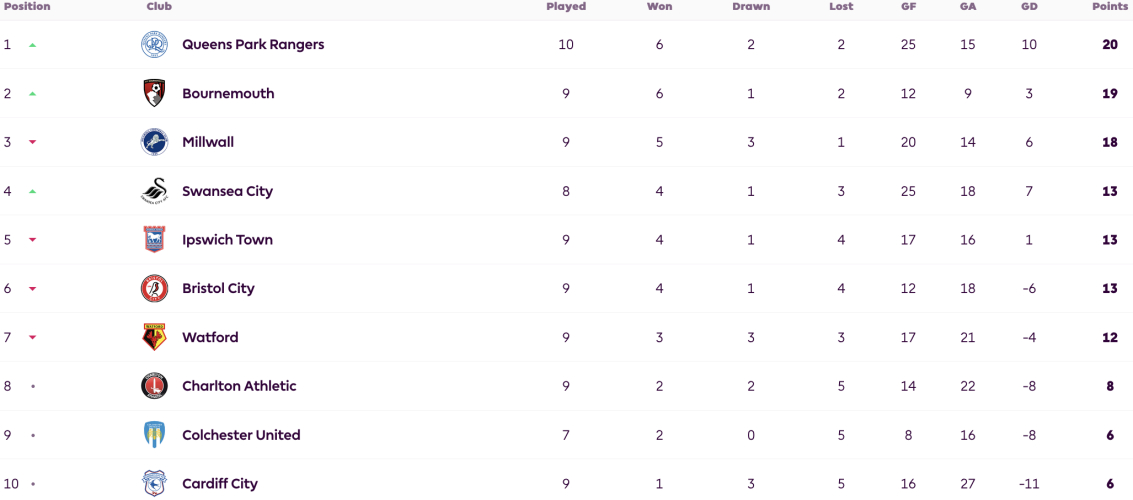Image resolution: width=1133 pixels, height=500 pixels.
Task: Click the Ipswich Town crest
Action: 155,240
